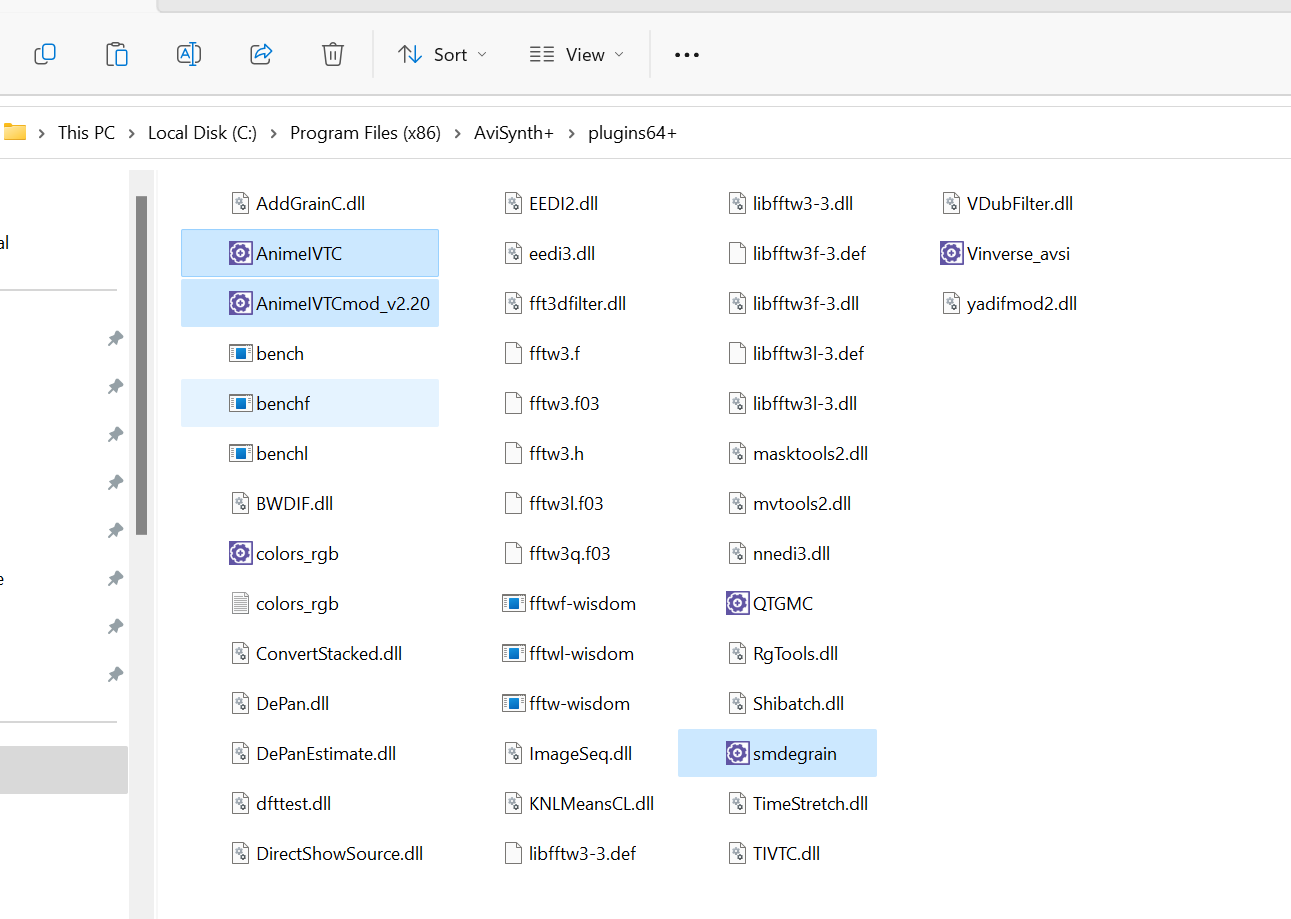
Task: Select the QTGMC script file icon
Action: click(x=737, y=603)
